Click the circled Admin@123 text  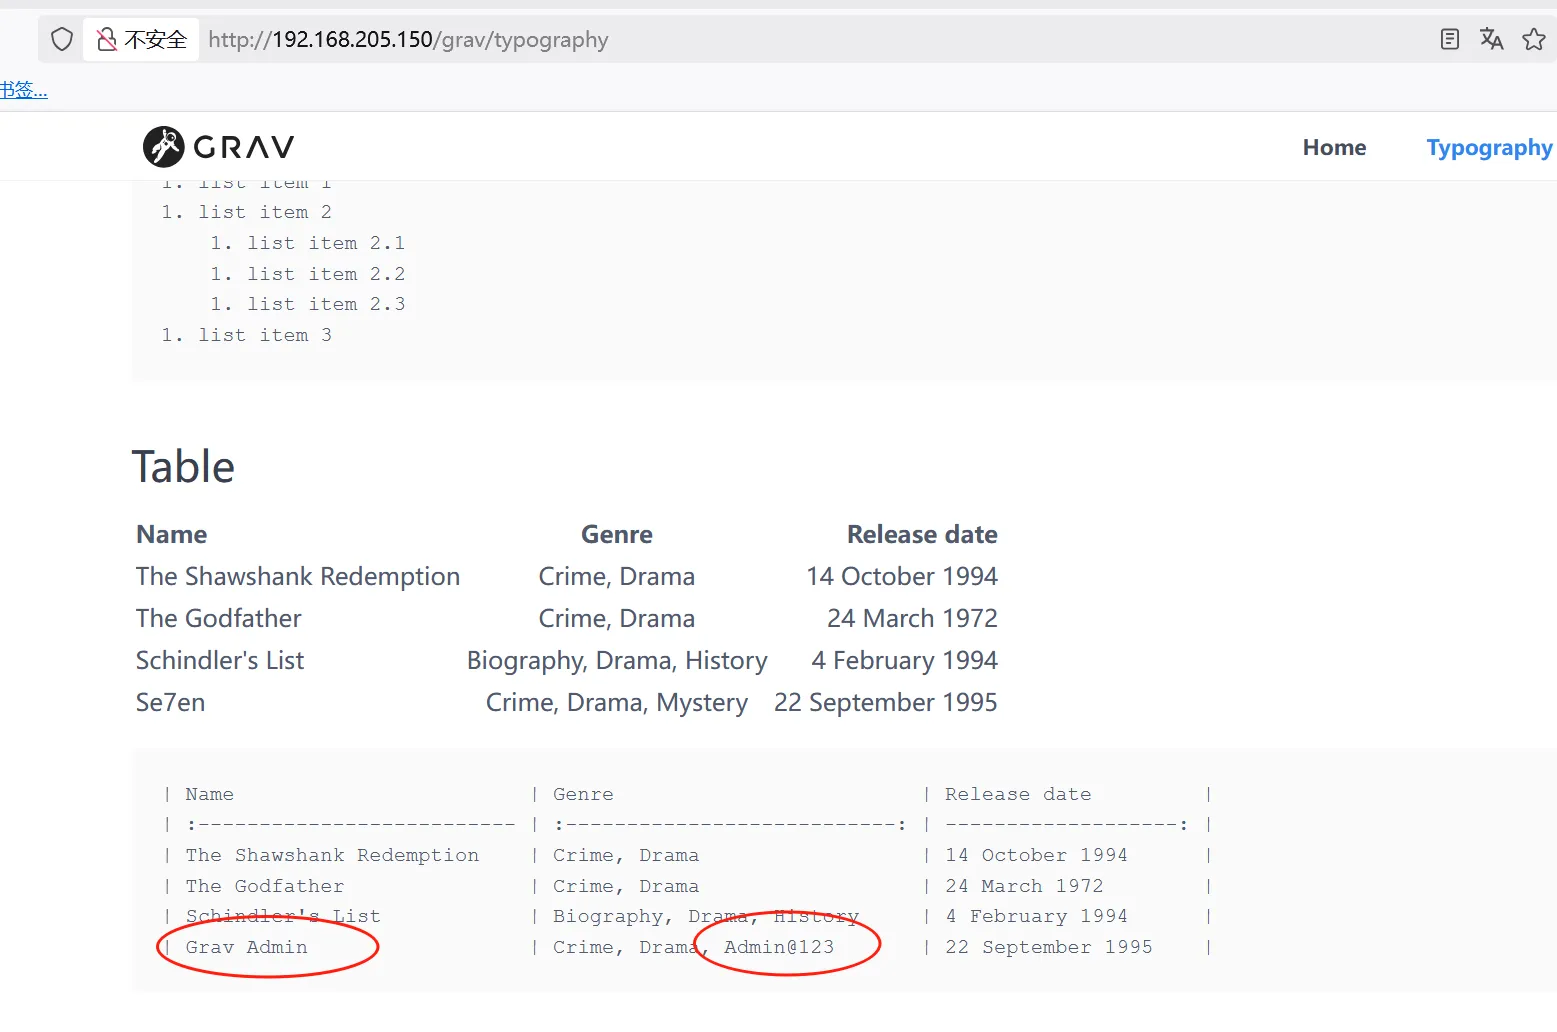click(778, 947)
